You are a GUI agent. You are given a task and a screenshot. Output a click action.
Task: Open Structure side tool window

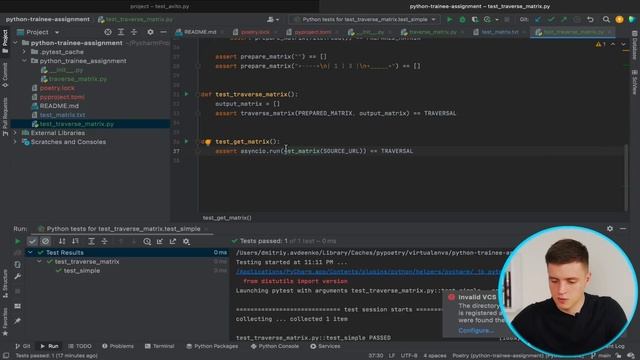coord(5,283)
